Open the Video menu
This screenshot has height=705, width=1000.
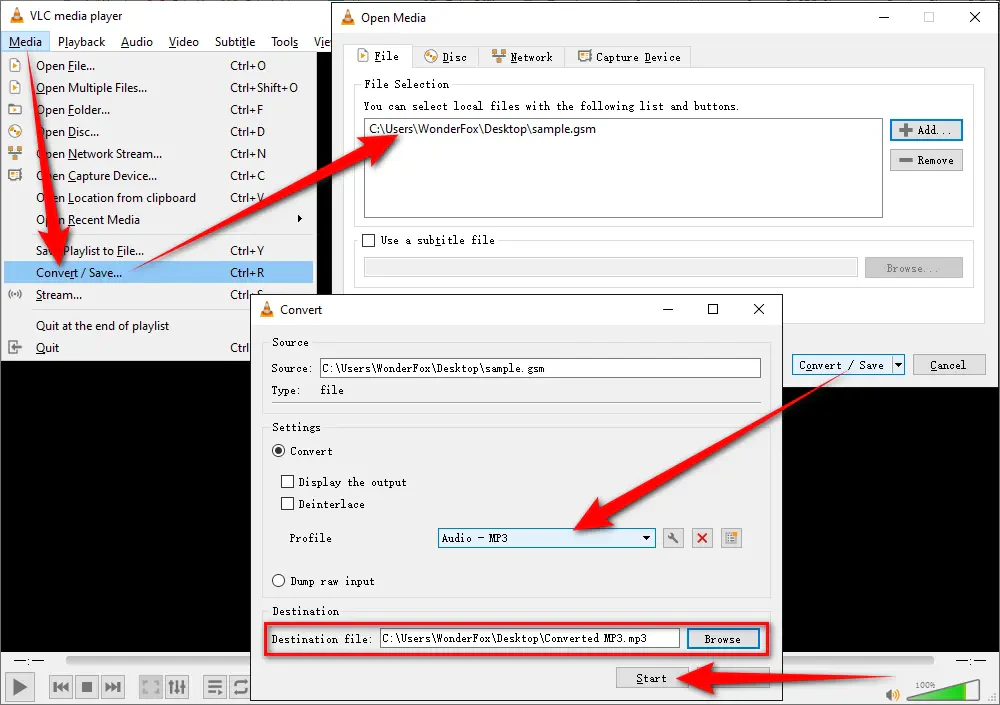(184, 41)
